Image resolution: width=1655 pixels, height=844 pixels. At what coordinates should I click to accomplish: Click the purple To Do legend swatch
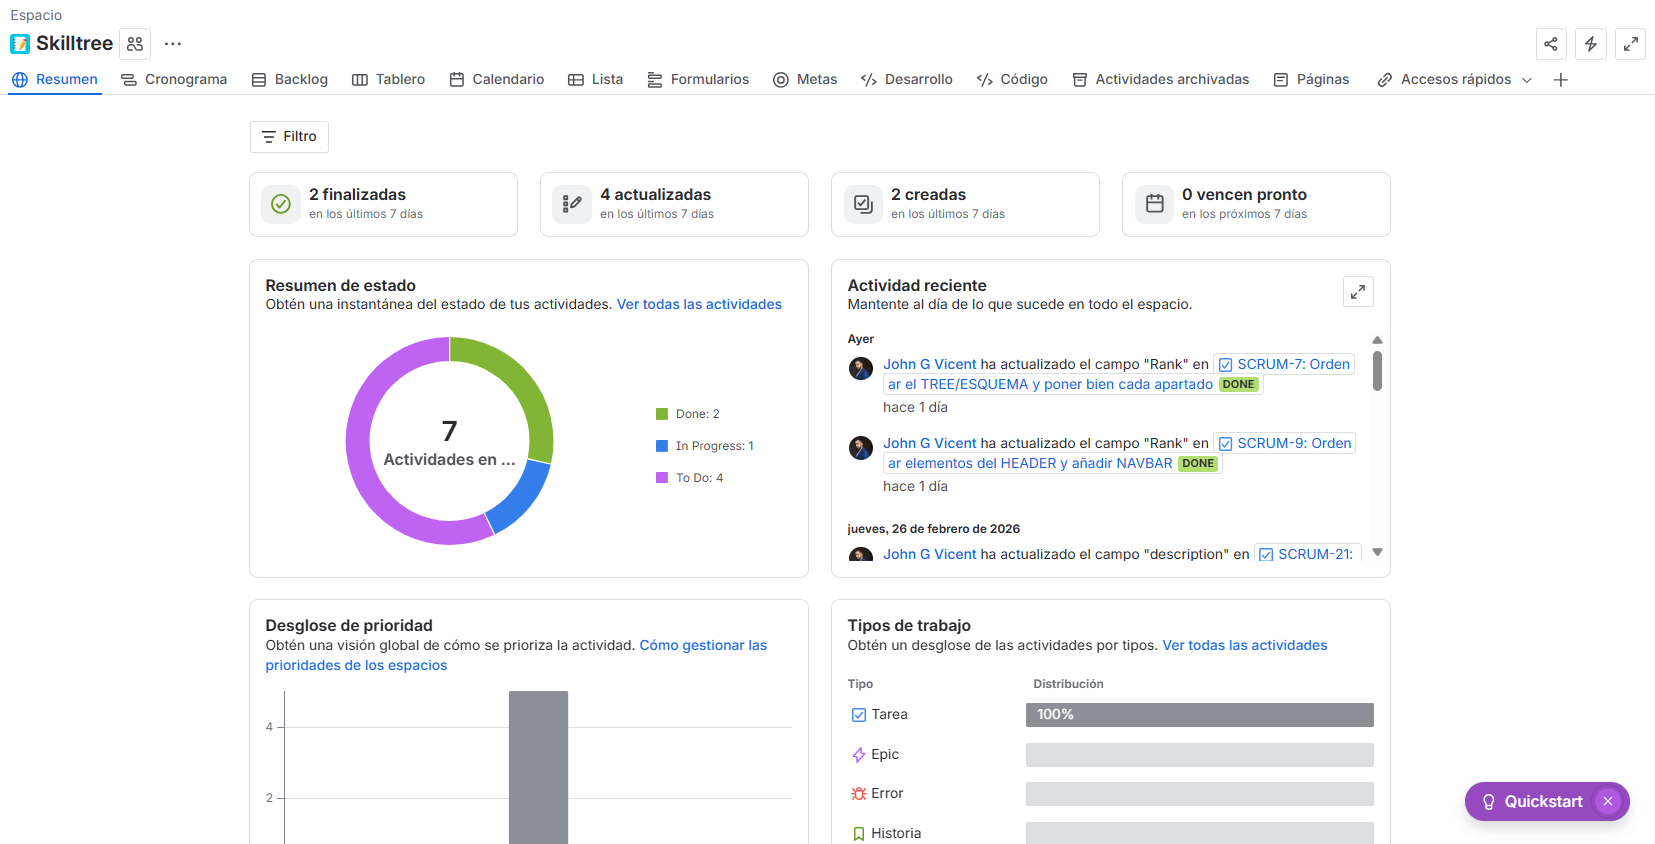click(x=662, y=478)
